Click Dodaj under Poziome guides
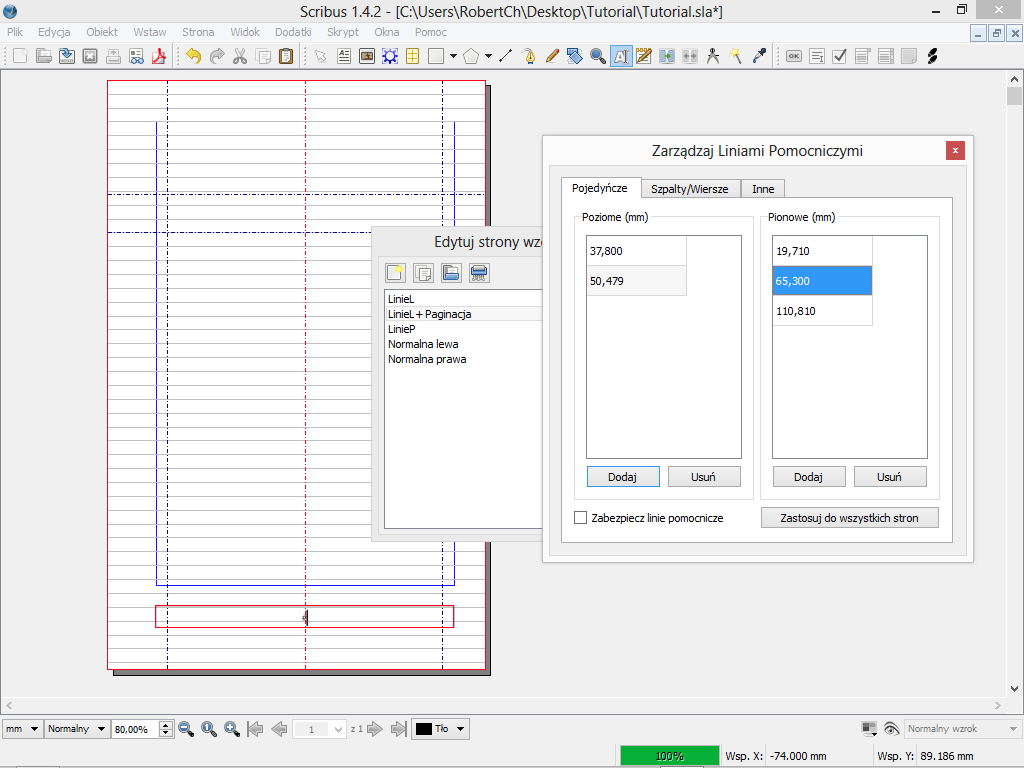Viewport: 1024px width, 768px height. (622, 477)
